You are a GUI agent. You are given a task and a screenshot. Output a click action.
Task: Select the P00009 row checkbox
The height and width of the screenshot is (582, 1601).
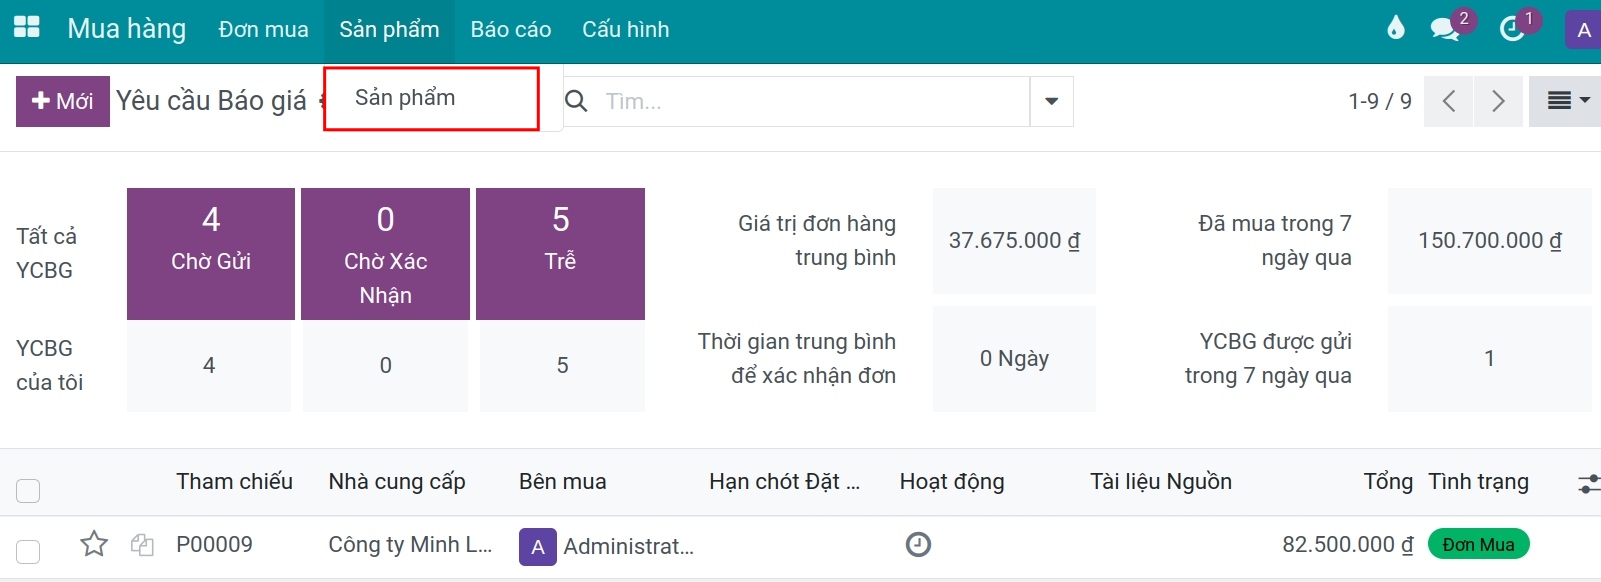tap(28, 551)
